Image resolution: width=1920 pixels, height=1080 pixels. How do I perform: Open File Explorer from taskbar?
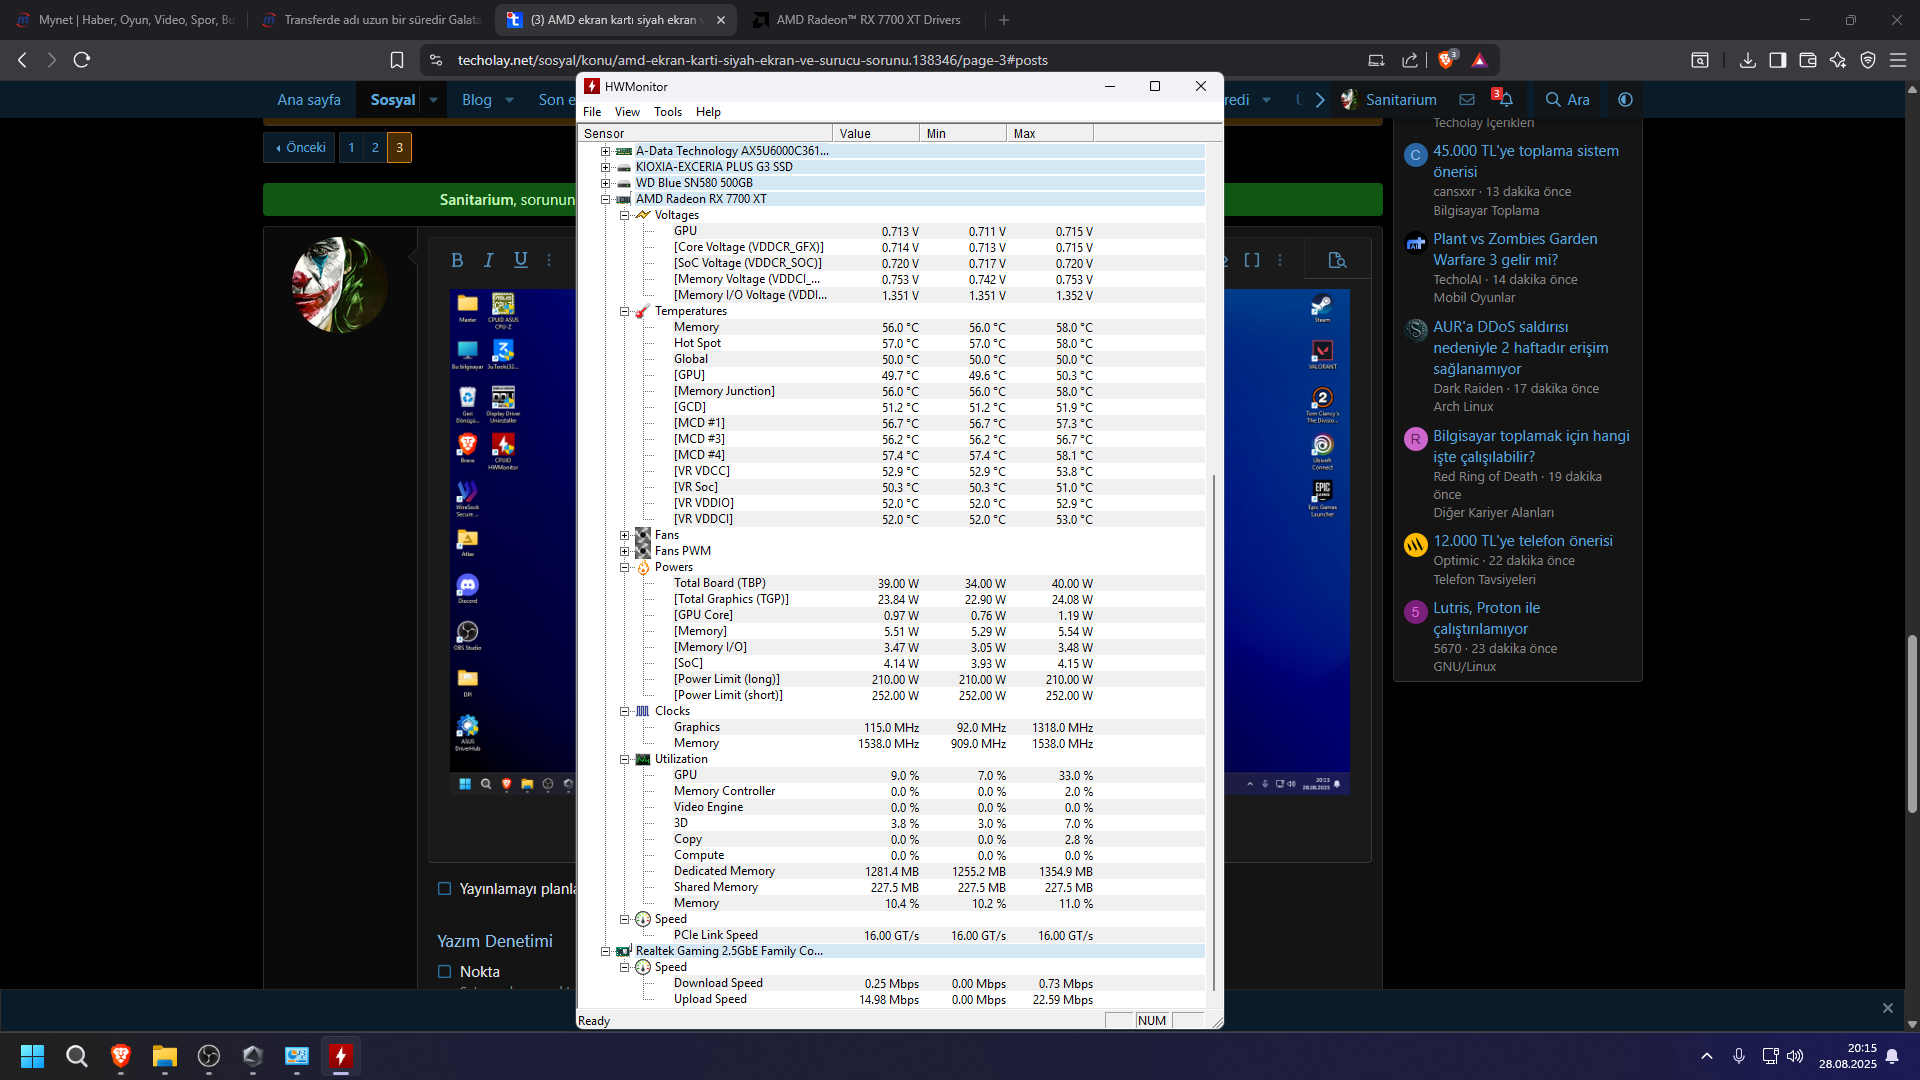[165, 1056]
